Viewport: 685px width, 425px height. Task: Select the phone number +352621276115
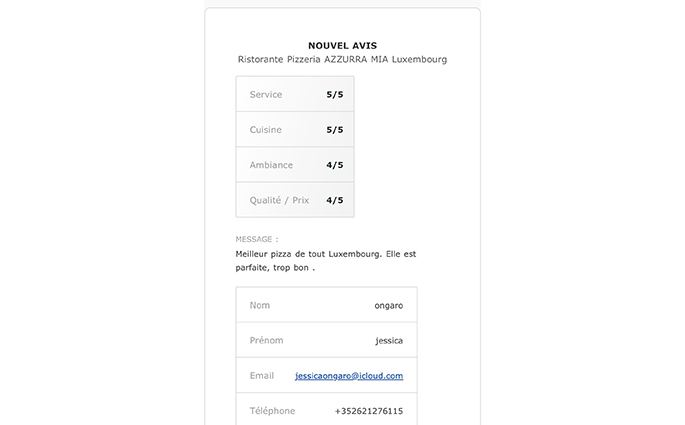point(369,411)
